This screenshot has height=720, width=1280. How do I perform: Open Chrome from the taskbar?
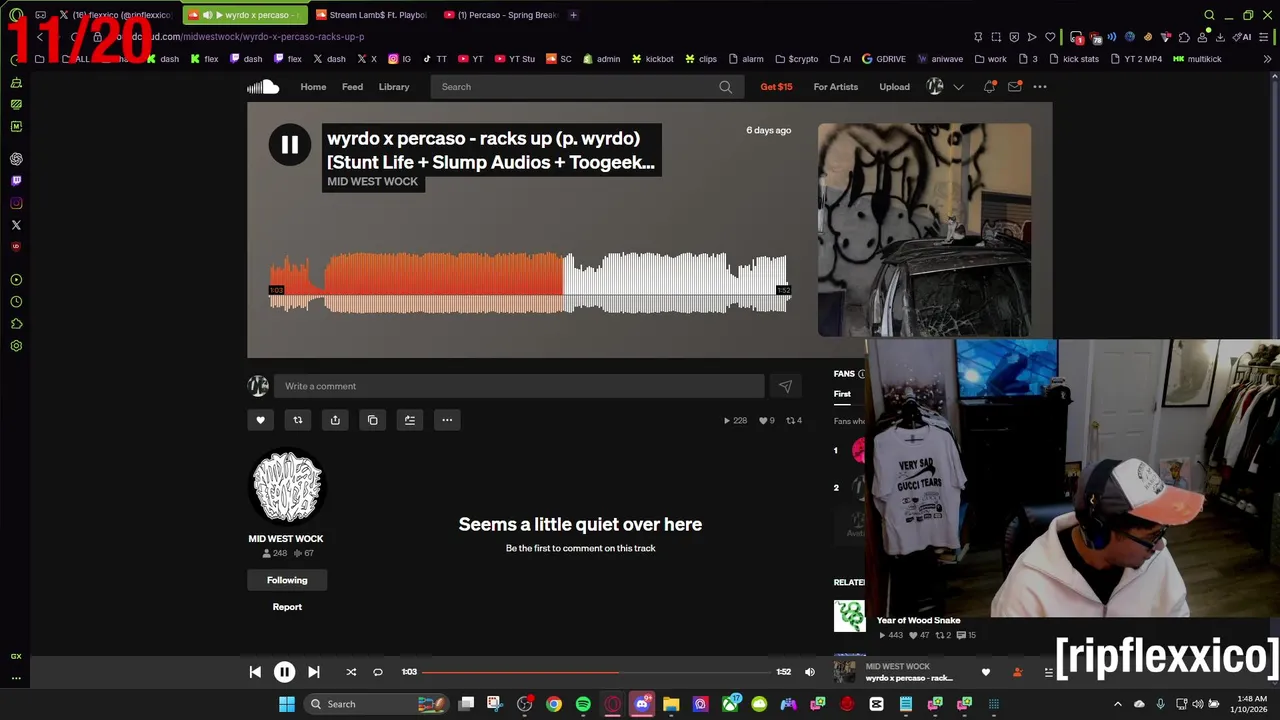[554, 704]
